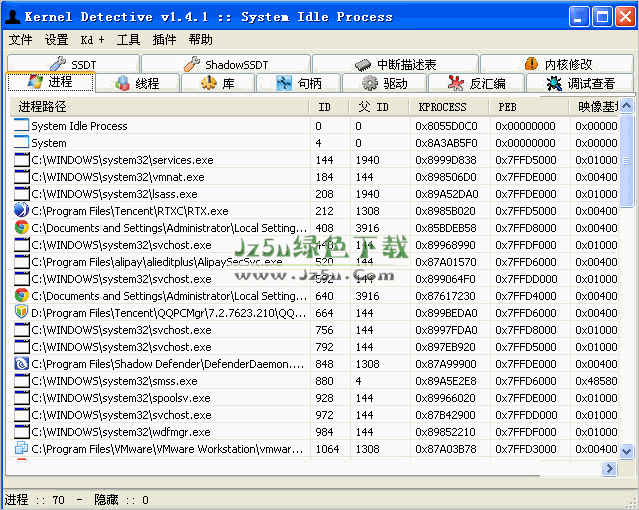Viewport: 639px width, 510px height.
Task: Open the 插件 menu
Action: pyautogui.click(x=164, y=40)
